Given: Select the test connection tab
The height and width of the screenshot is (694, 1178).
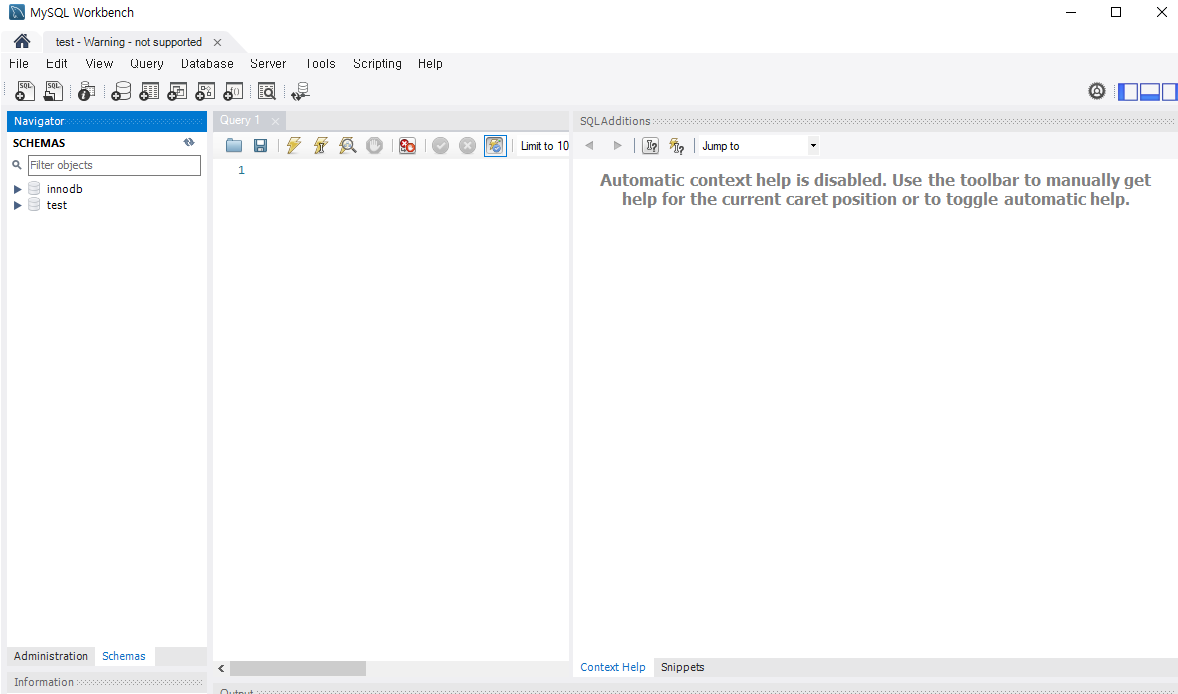Looking at the screenshot, I should tap(128, 42).
